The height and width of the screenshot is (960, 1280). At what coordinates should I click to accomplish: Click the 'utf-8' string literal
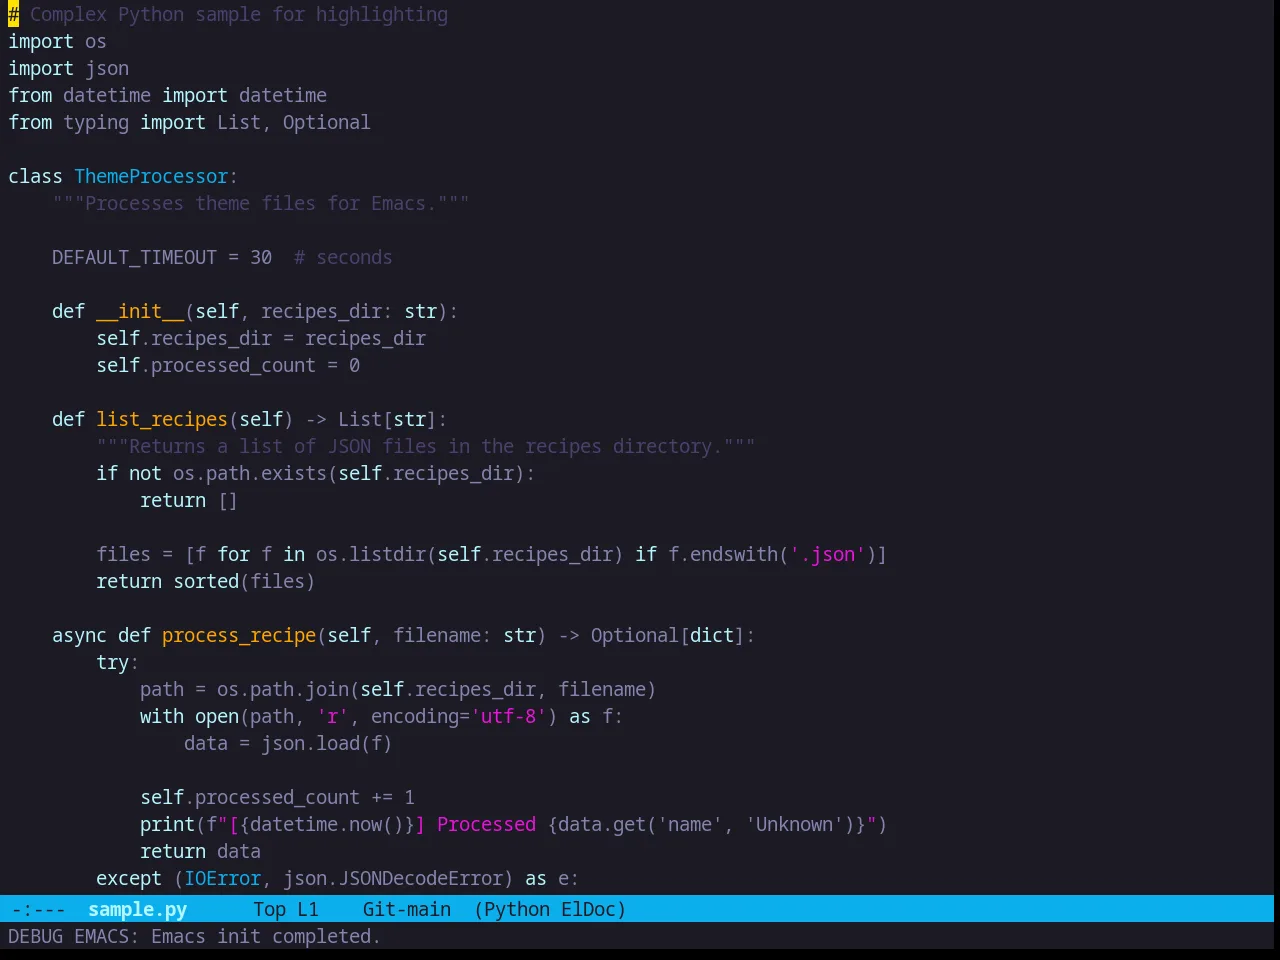(508, 716)
